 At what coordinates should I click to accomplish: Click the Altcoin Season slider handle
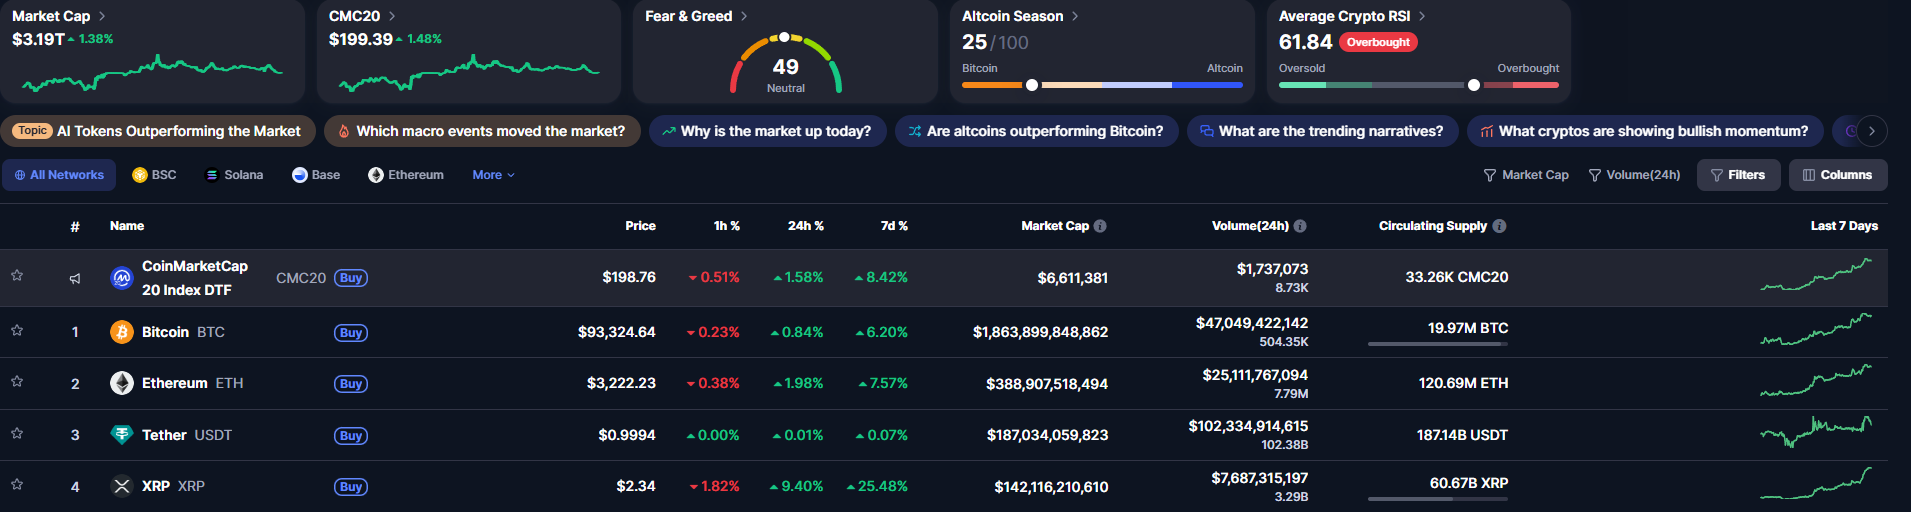1032,85
